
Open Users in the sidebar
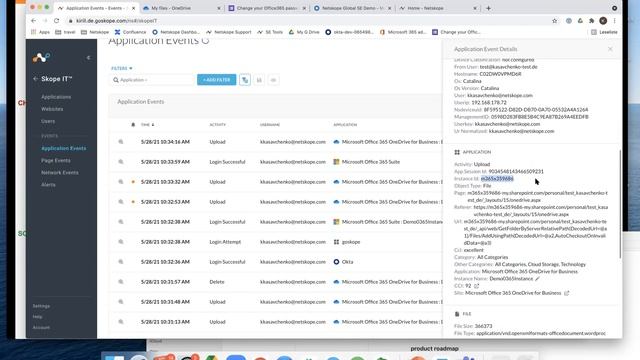click(48, 121)
